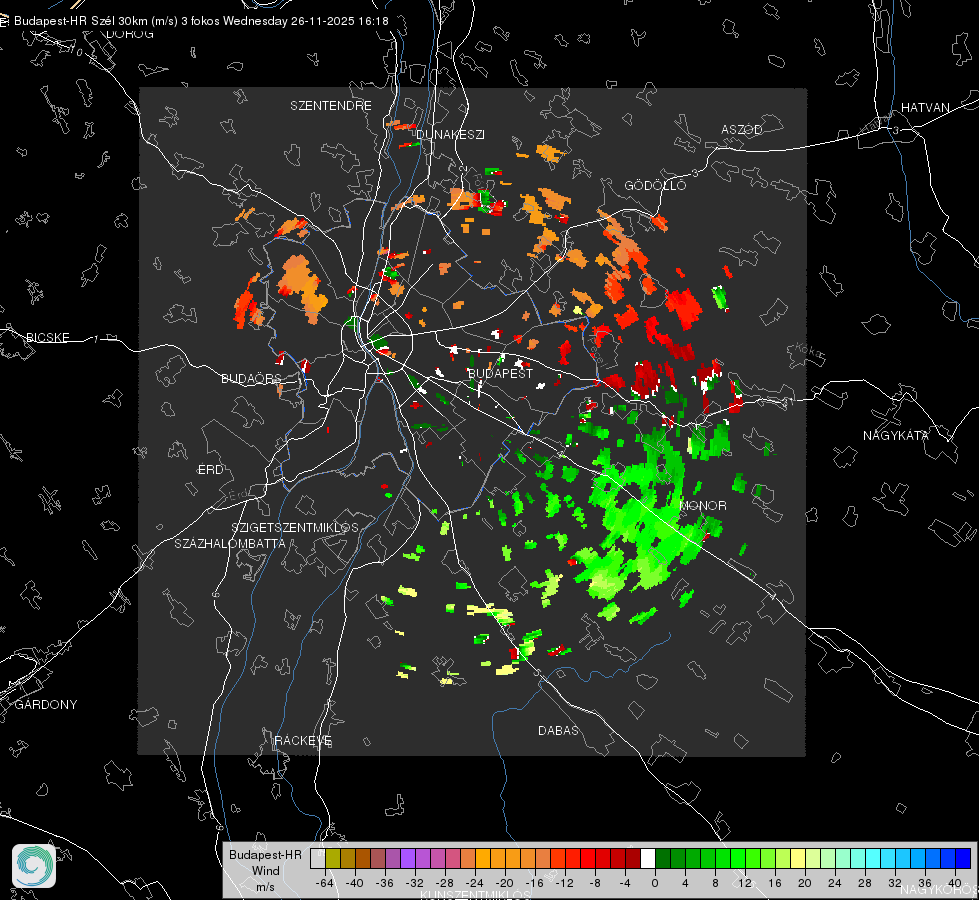The height and width of the screenshot is (900, 979).
Task: Click the legend value -24
Action: [475, 883]
